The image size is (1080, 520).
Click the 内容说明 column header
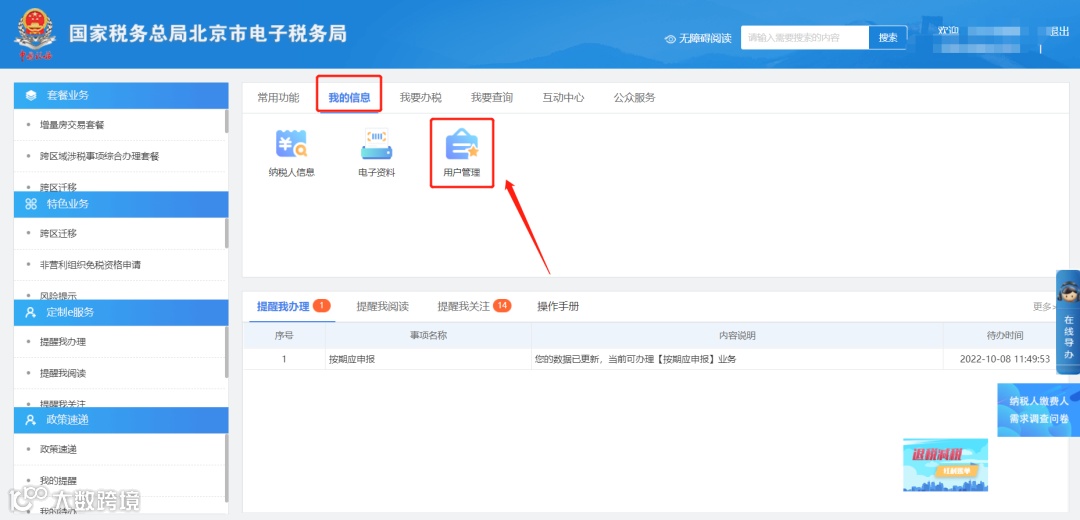pyautogui.click(x=737, y=335)
